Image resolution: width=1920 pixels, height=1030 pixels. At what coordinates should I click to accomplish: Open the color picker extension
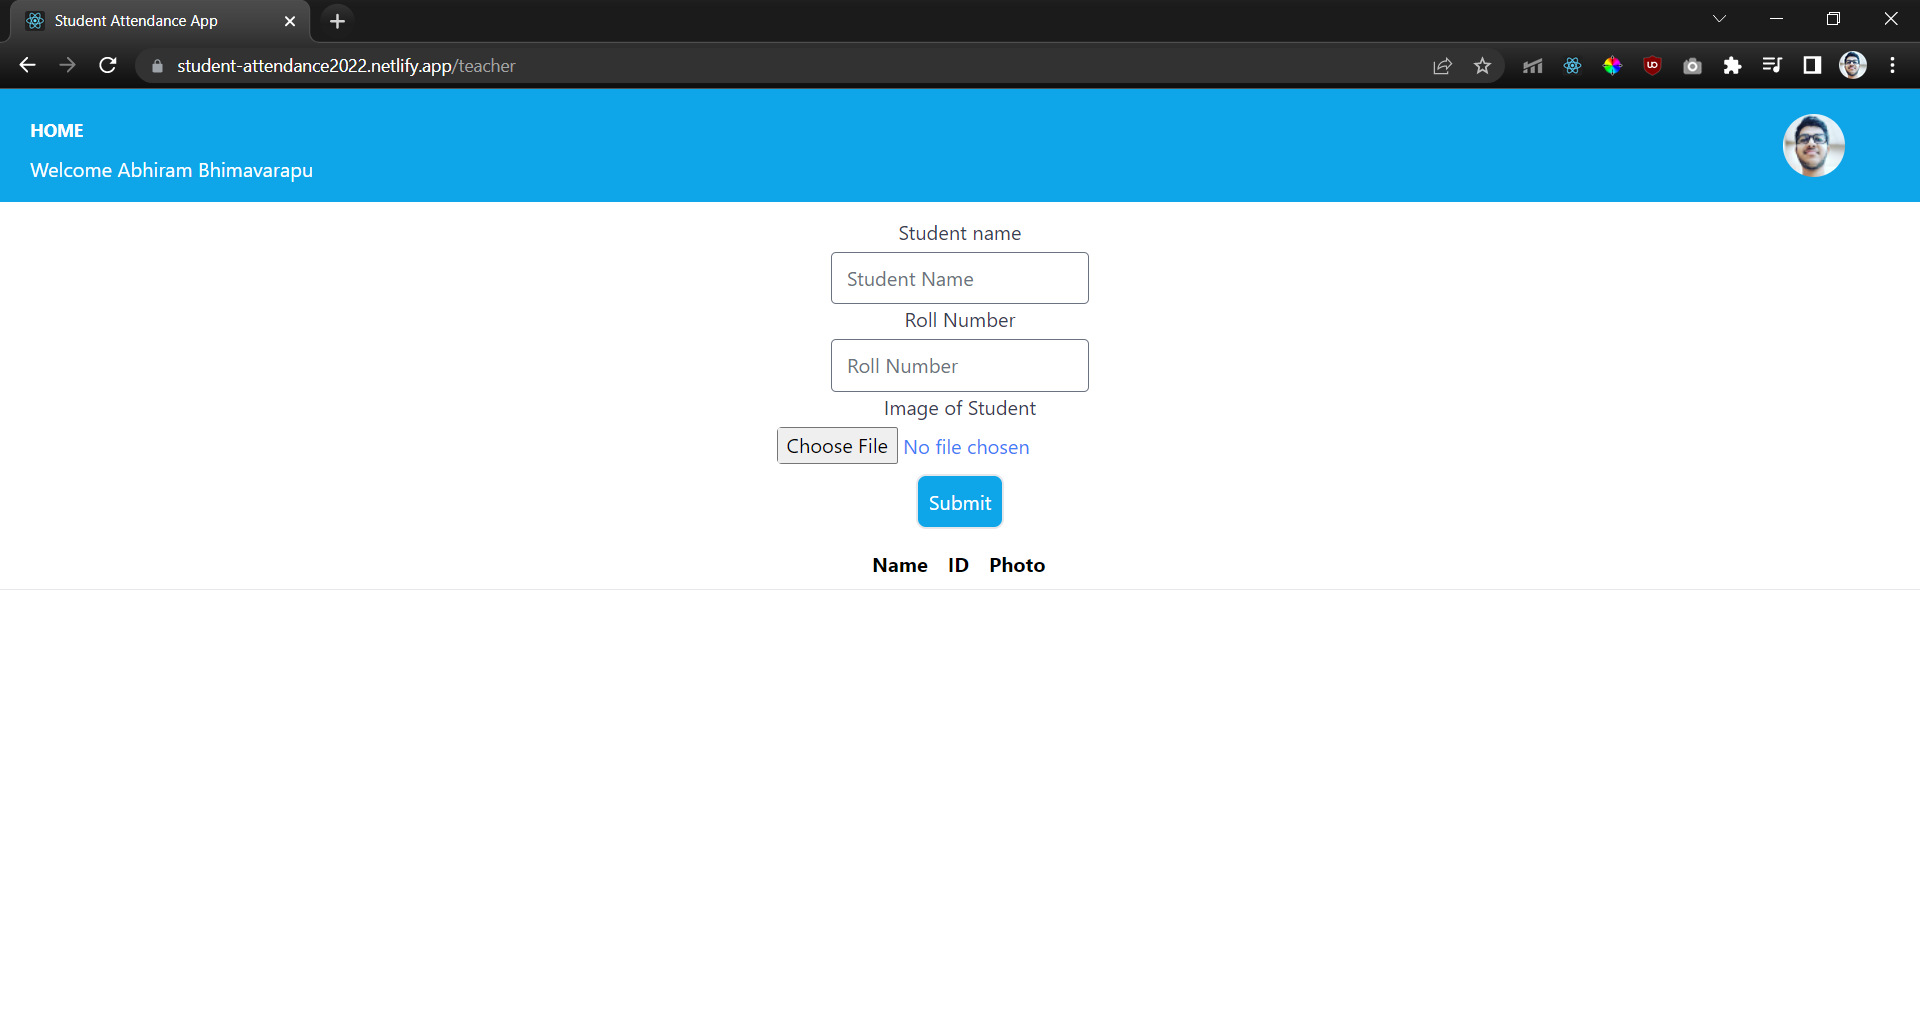click(1612, 65)
